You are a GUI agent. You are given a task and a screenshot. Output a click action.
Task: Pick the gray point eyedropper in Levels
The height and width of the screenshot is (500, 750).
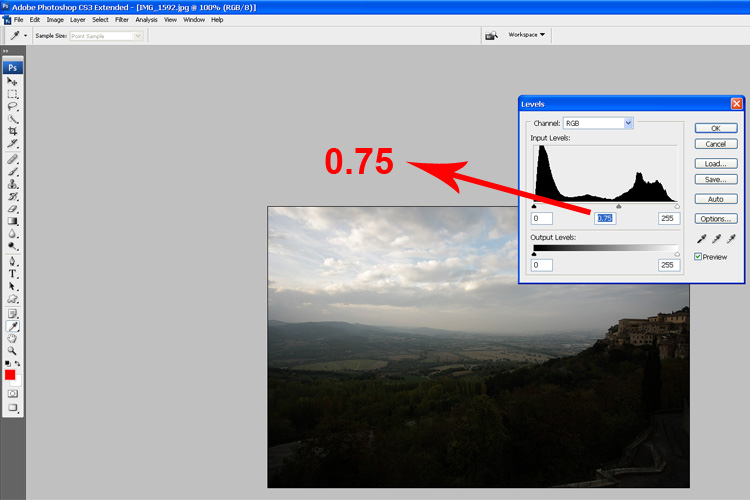pos(716,239)
